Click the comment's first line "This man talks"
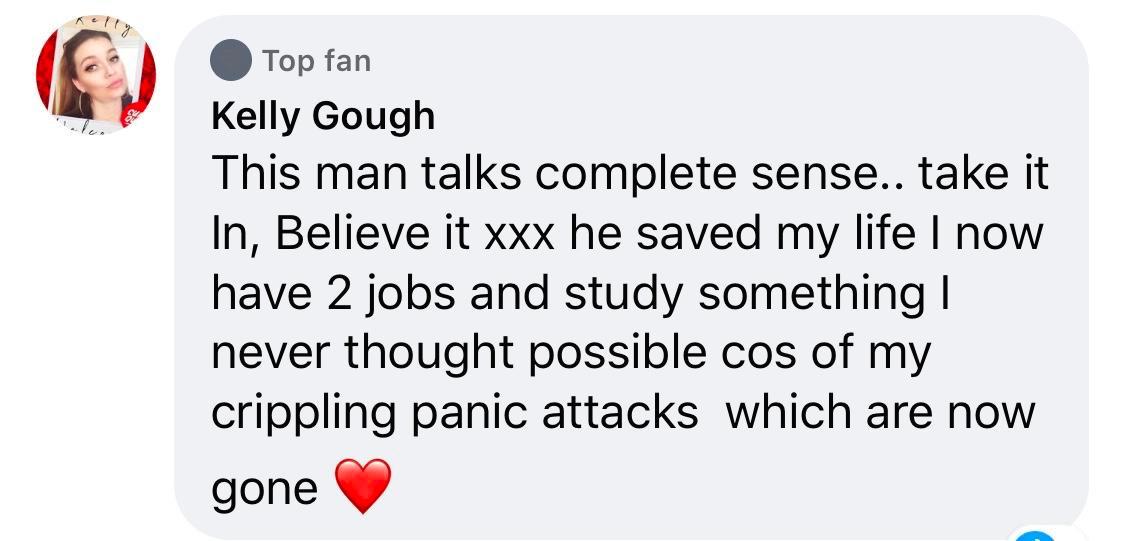Screen dimensions: 1125x541 [367, 175]
